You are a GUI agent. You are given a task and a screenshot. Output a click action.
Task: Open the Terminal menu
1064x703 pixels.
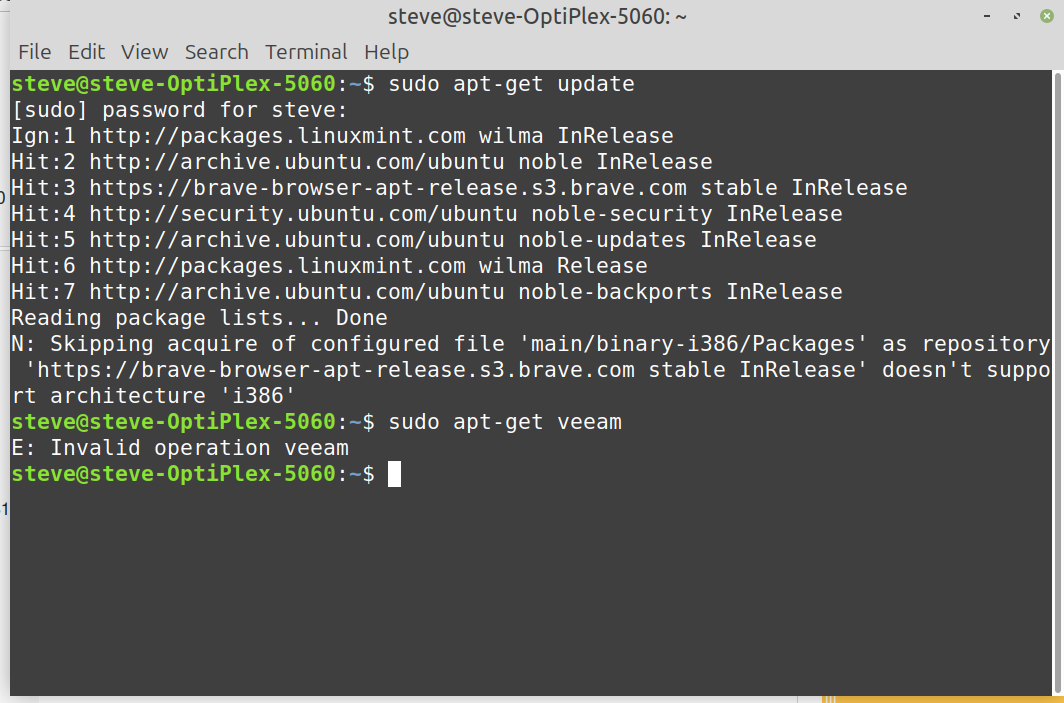[x=306, y=52]
